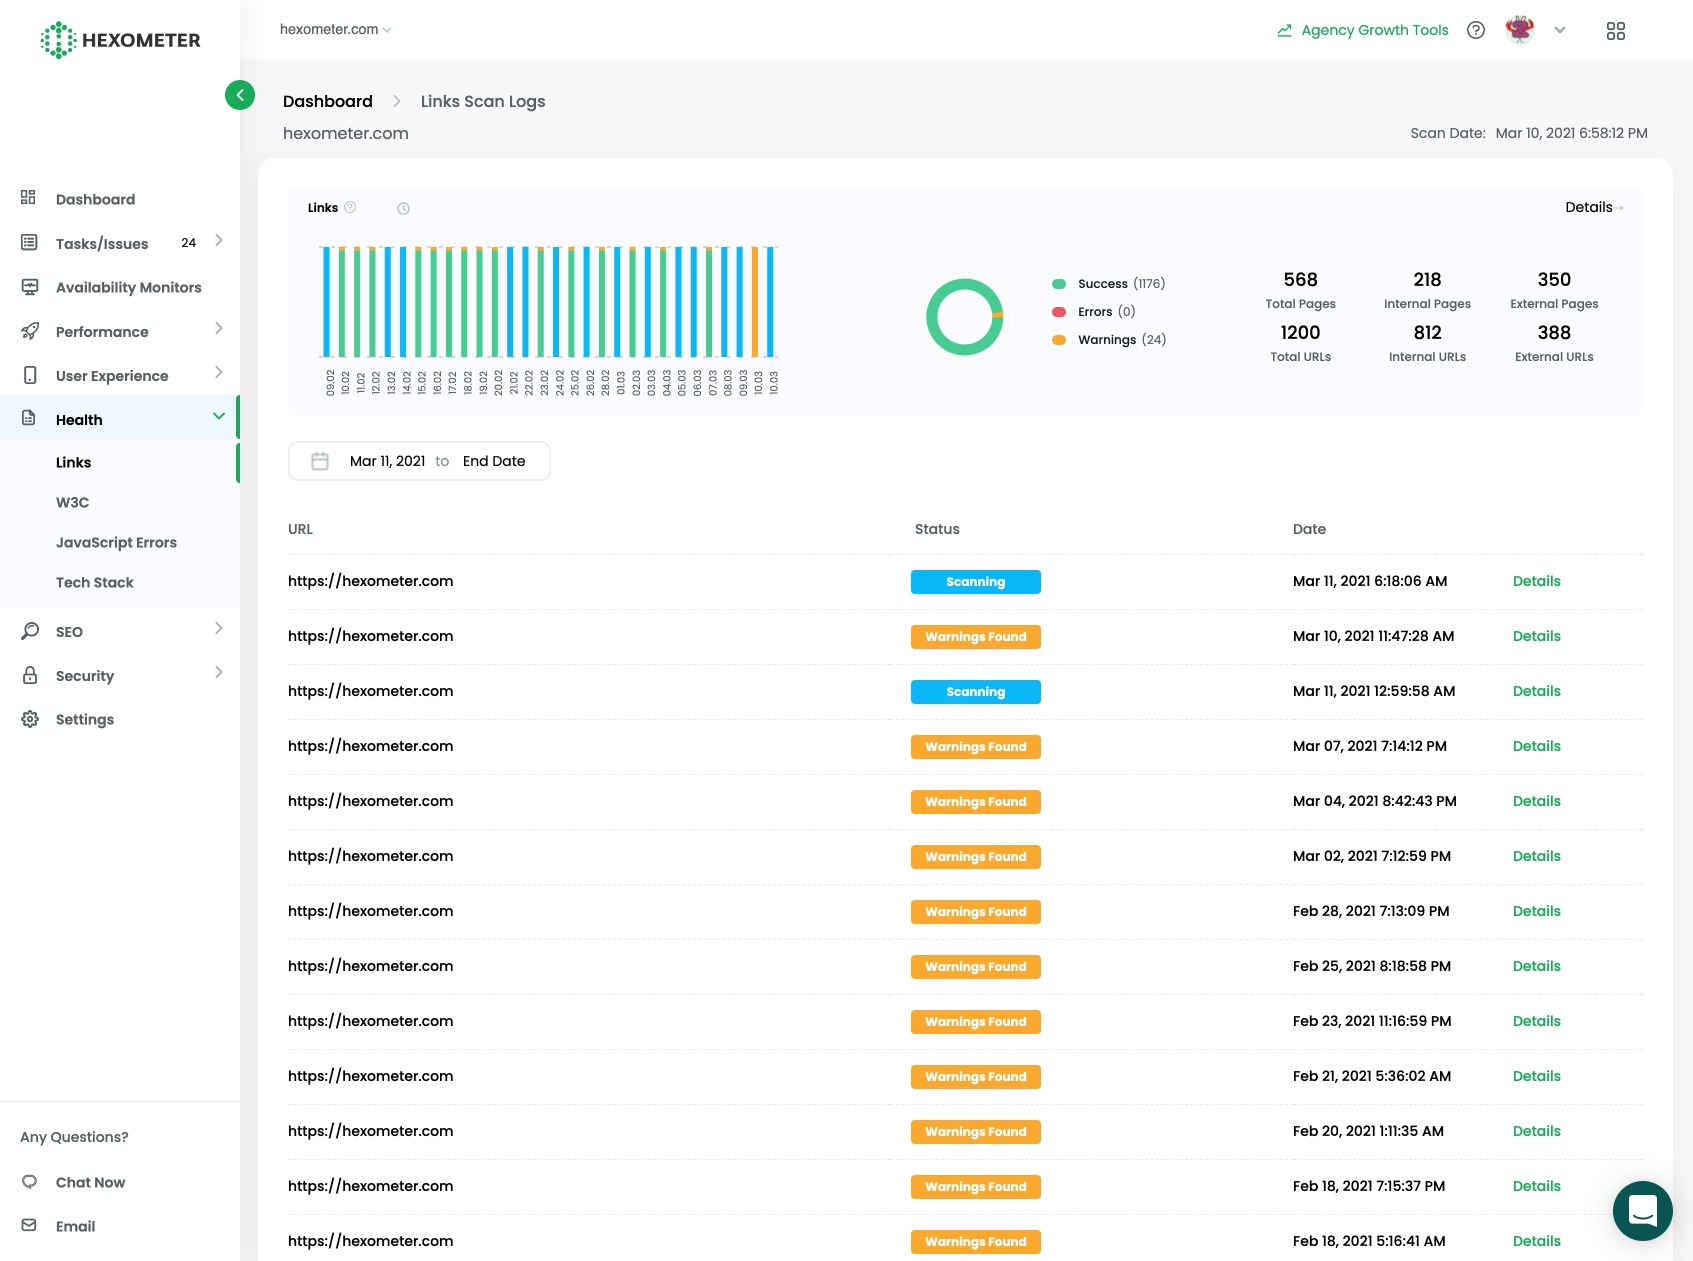Collapse sidebar with green arrow button
1693x1261 pixels.
(240, 95)
